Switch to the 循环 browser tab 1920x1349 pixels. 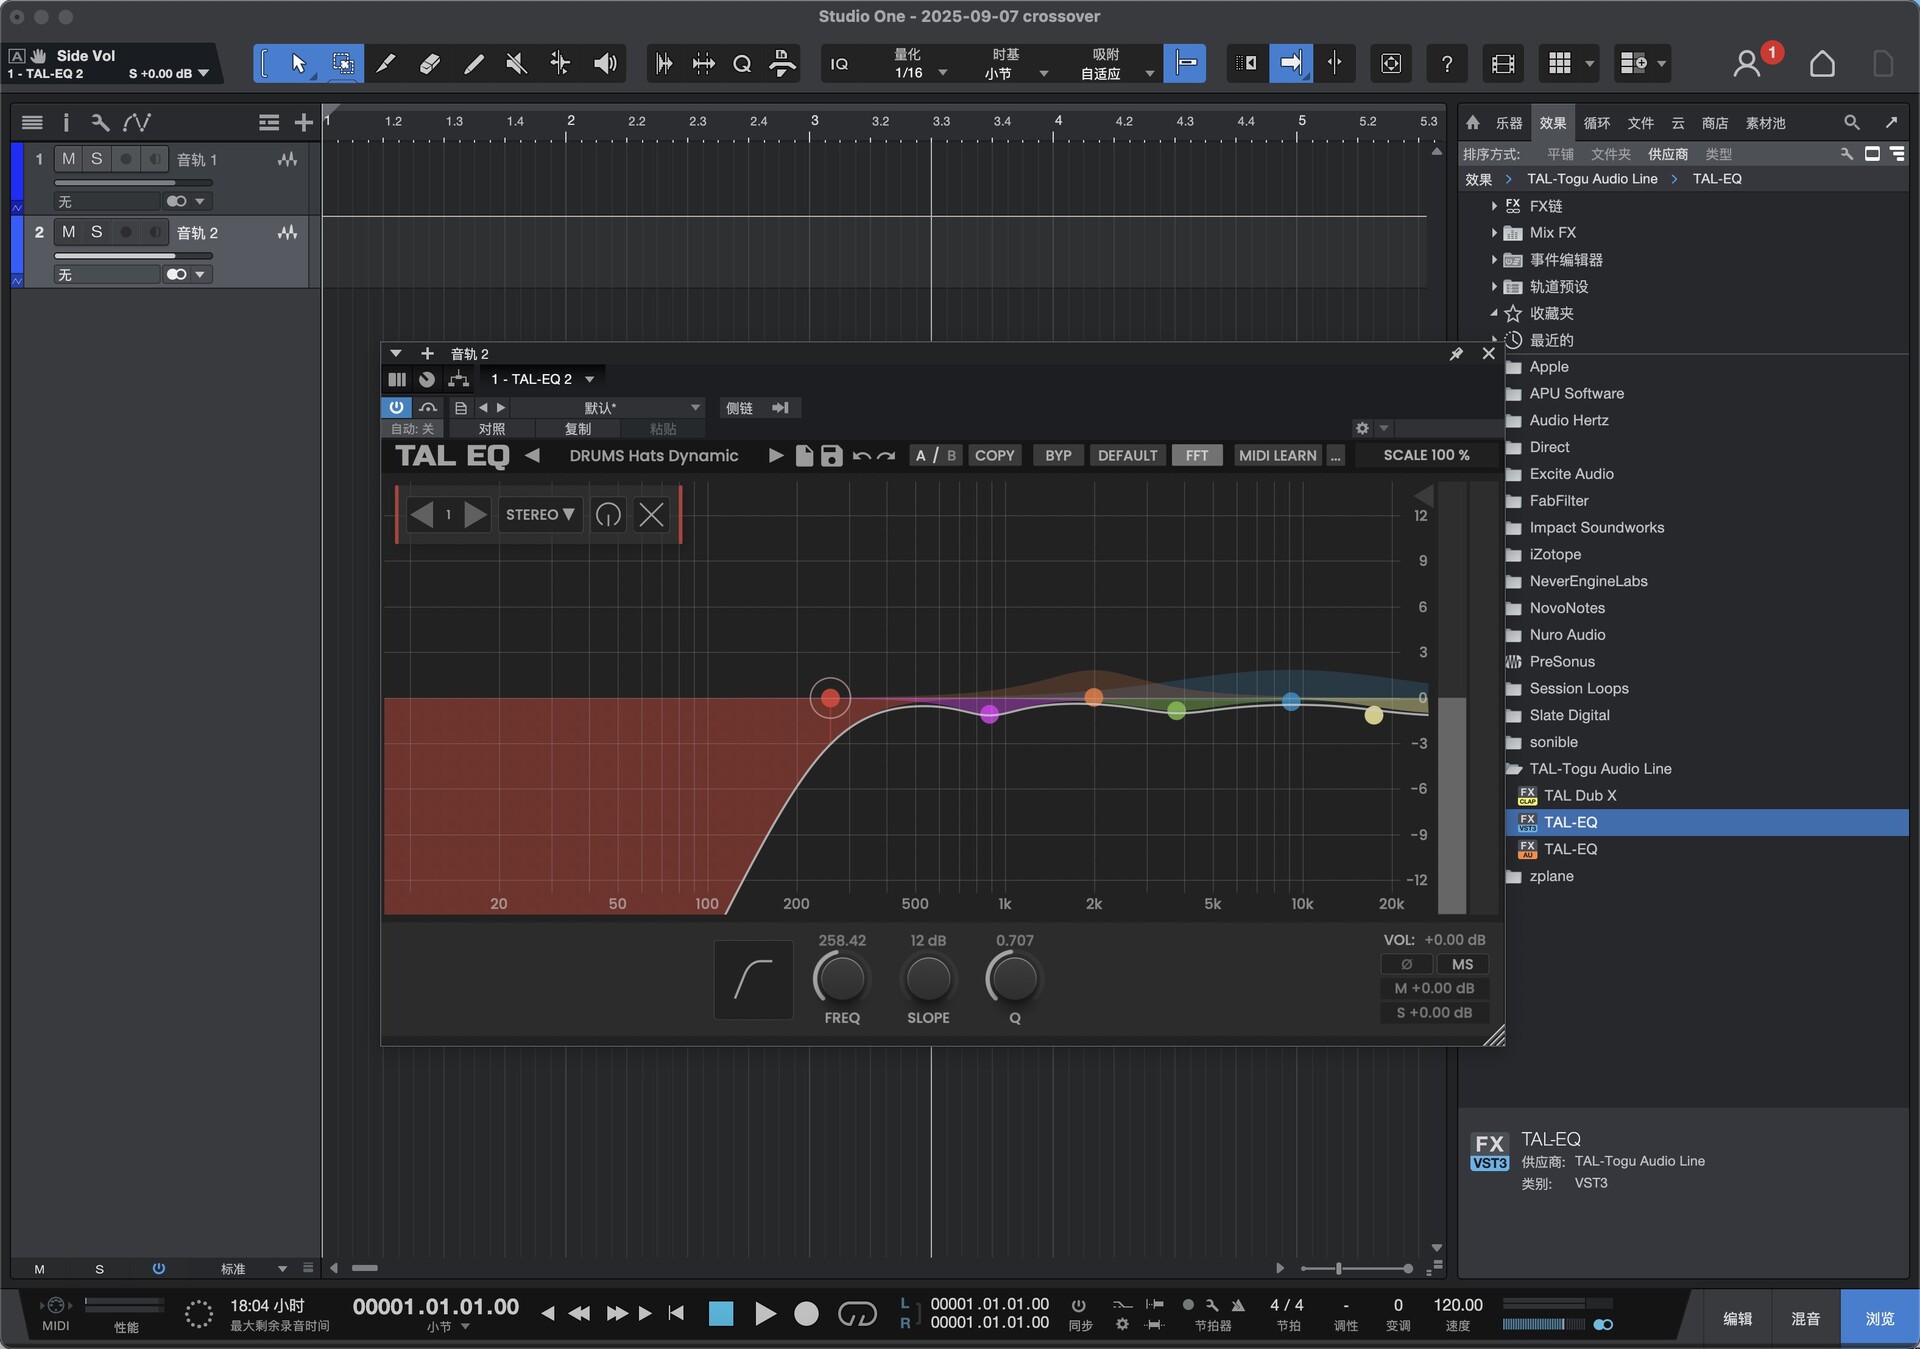click(1596, 123)
